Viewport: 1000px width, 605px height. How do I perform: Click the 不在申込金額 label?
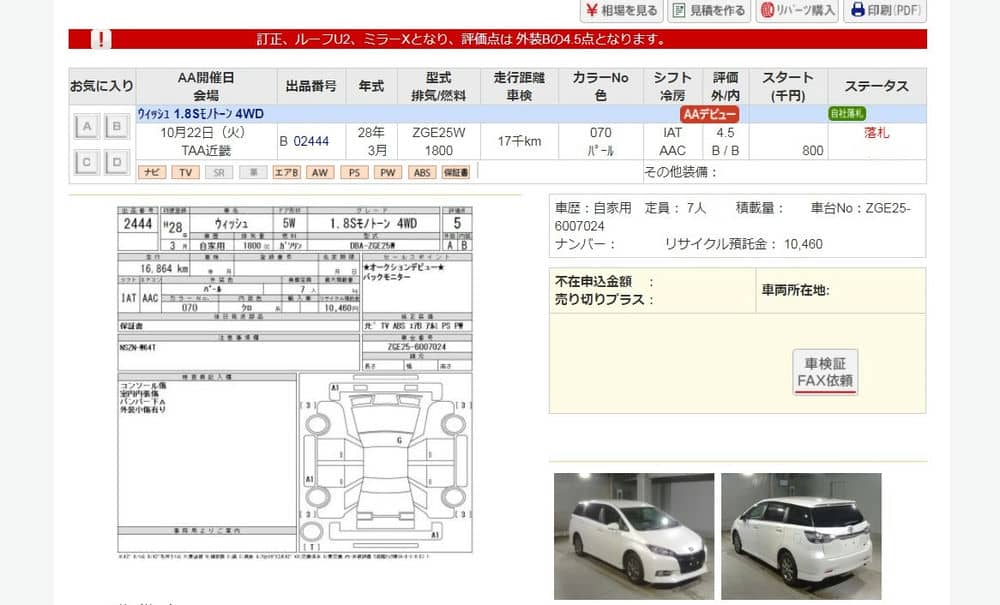coord(593,281)
